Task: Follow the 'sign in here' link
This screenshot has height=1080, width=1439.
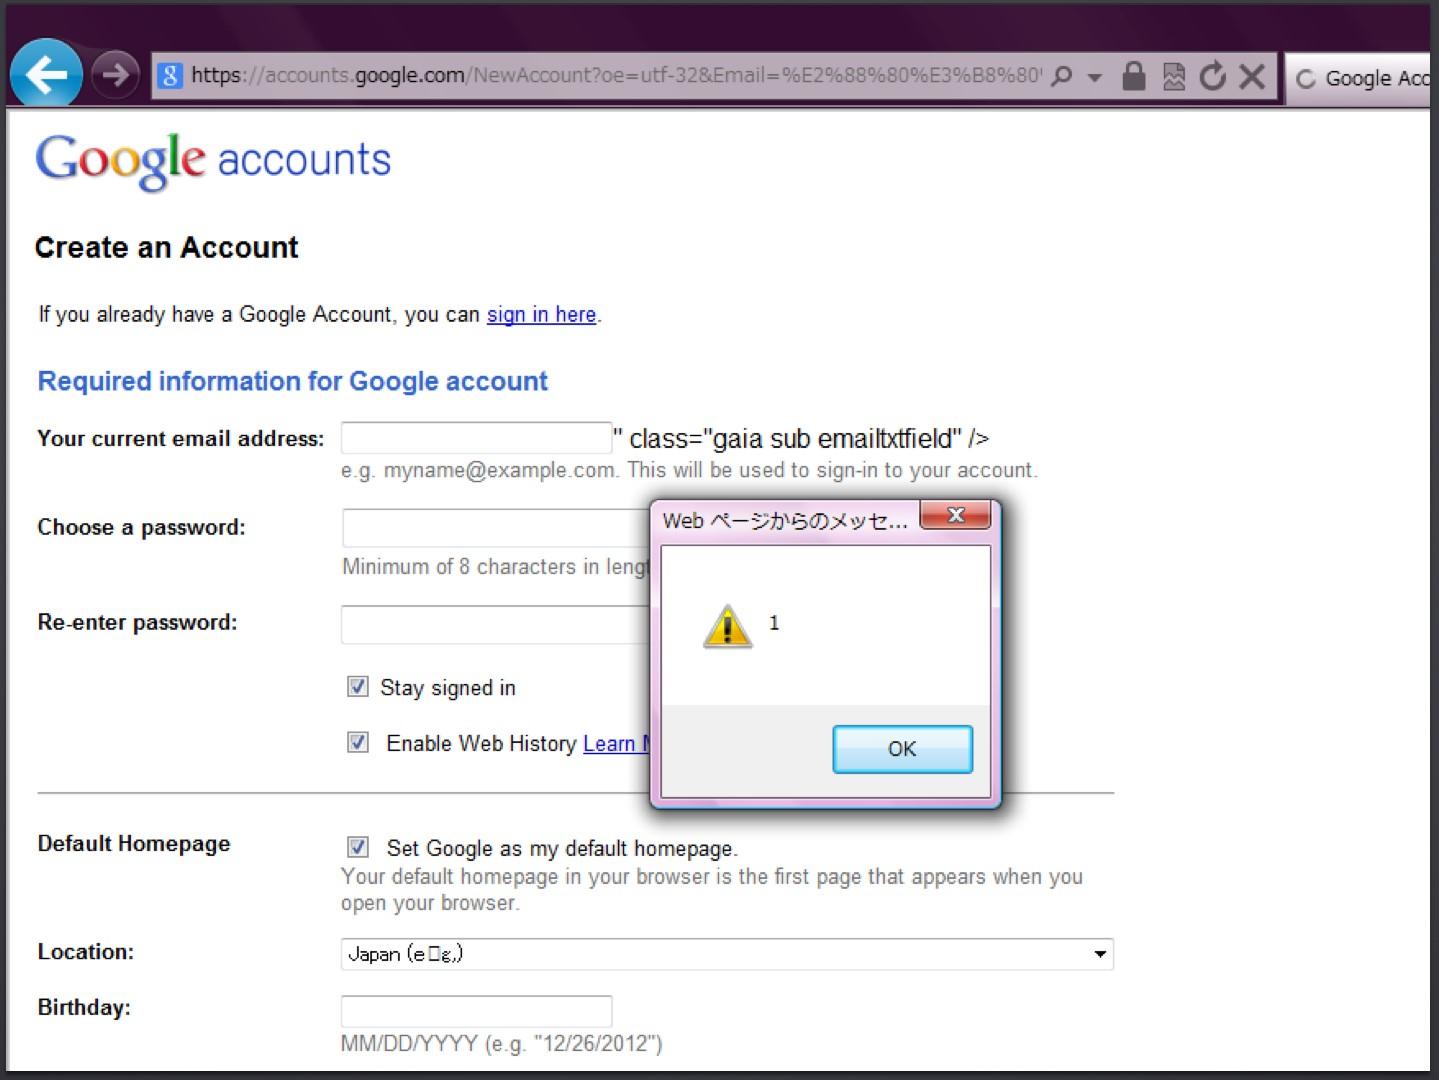Action: [x=541, y=314]
